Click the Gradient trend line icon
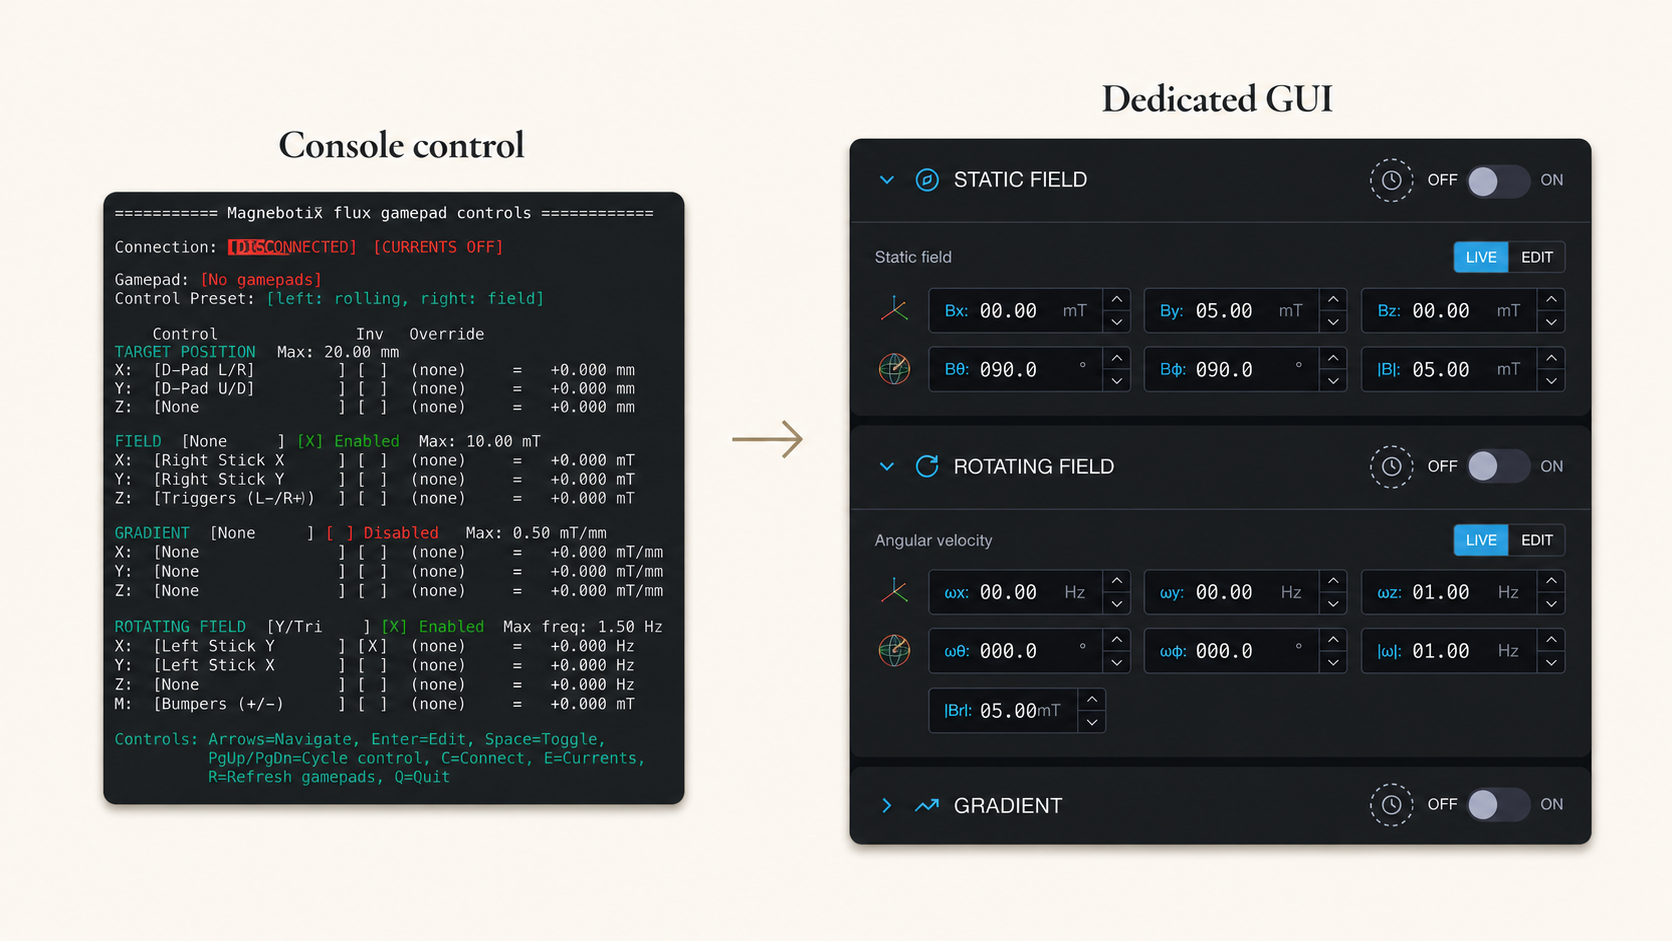The width and height of the screenshot is (1672, 941). pos(927,805)
